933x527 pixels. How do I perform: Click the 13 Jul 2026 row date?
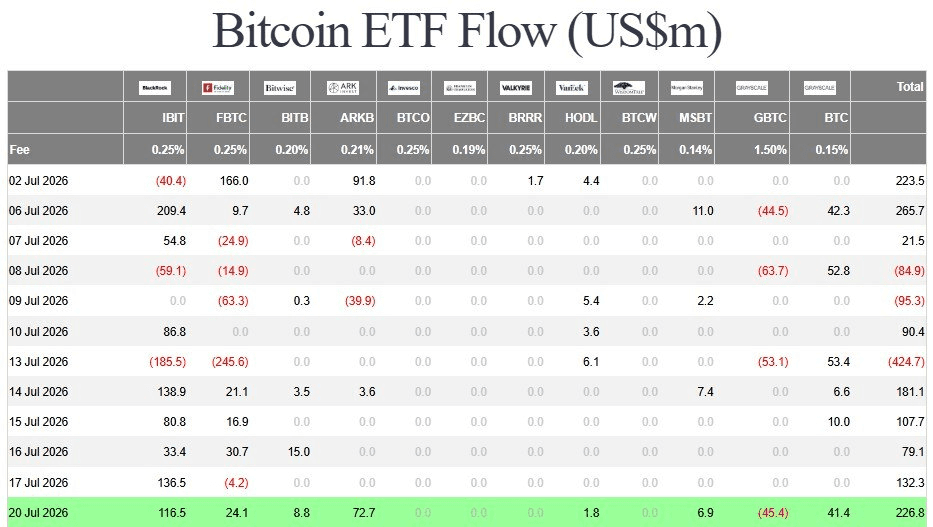pos(38,362)
